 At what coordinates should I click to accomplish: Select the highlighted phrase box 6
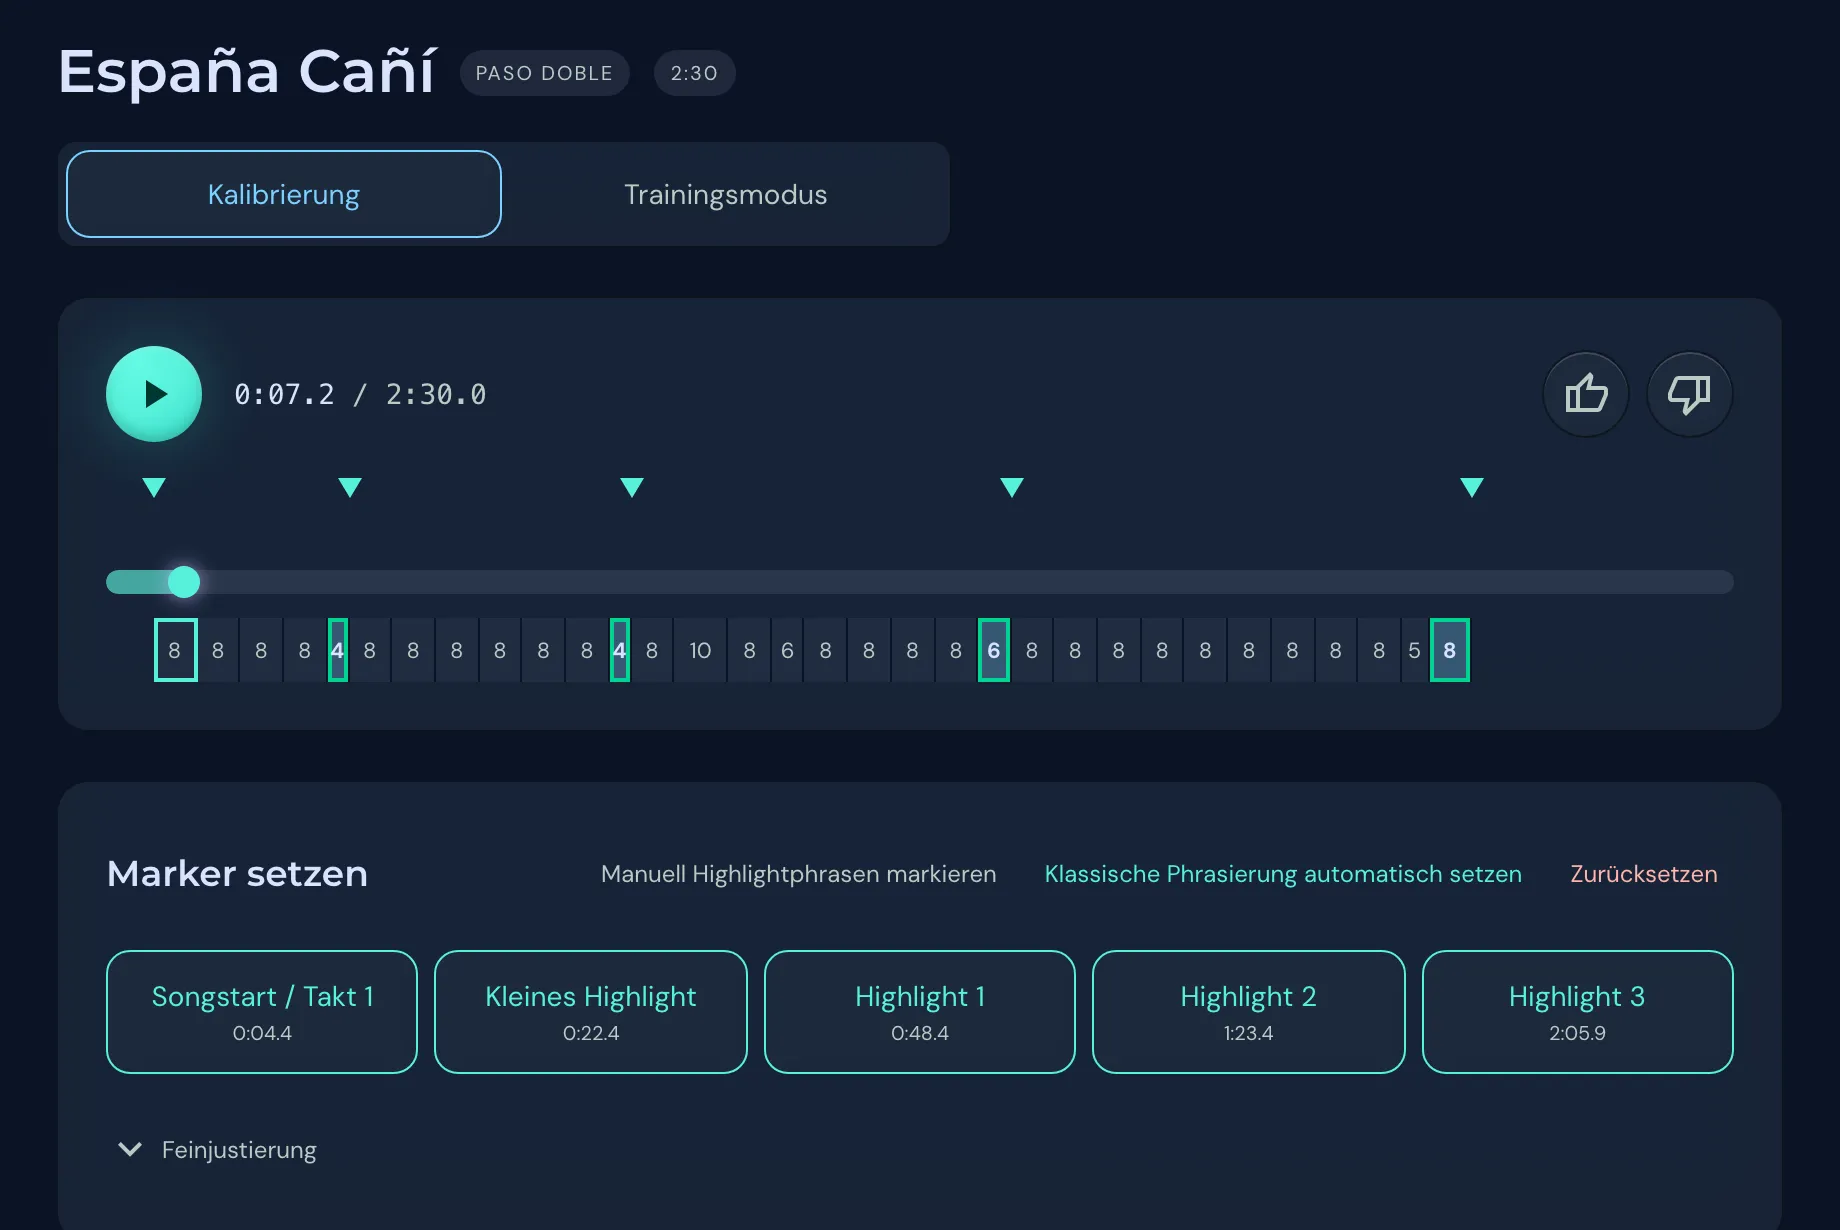[x=994, y=650]
